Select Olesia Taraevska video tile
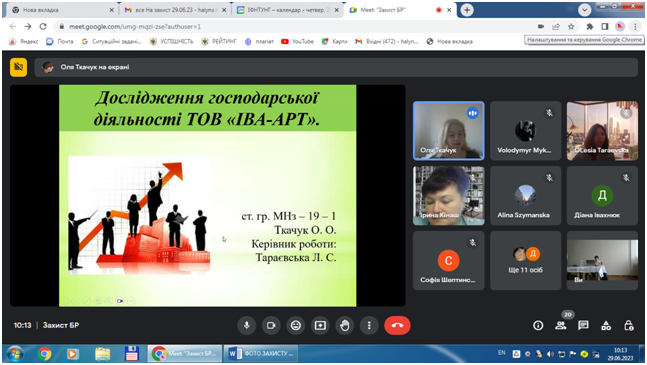Image resolution: width=647 pixels, height=365 pixels. tap(602, 130)
